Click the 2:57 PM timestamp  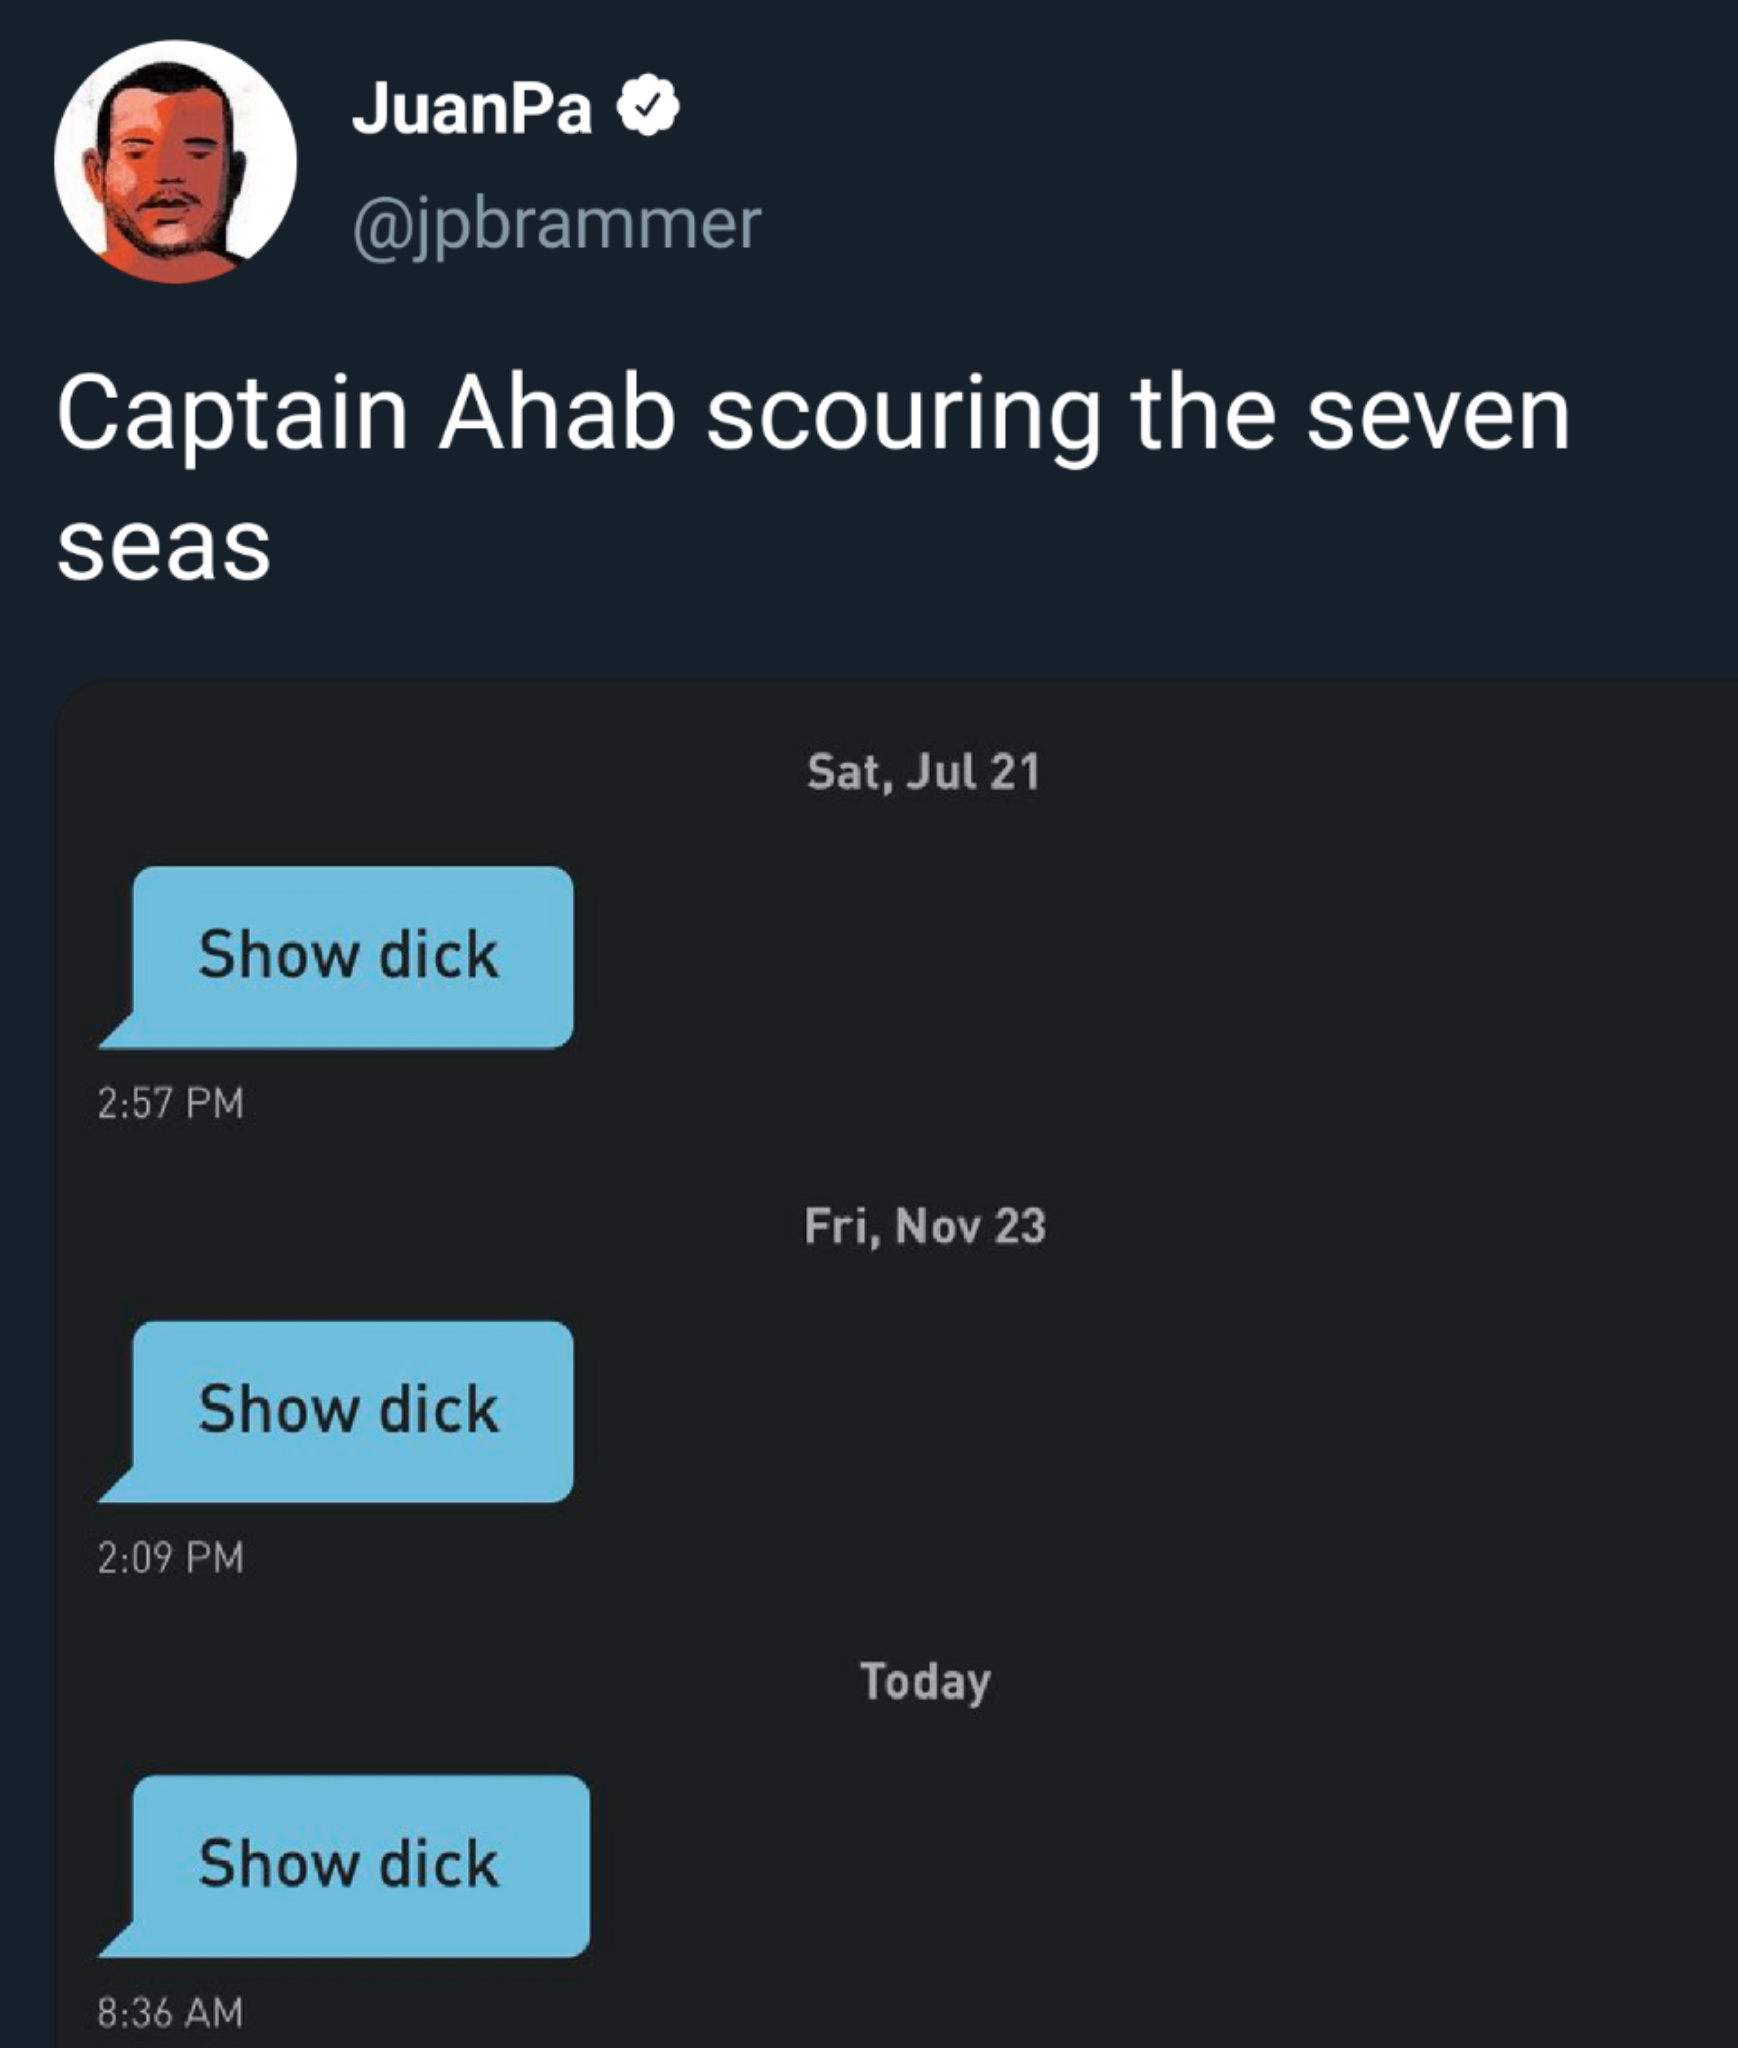click(x=171, y=1103)
